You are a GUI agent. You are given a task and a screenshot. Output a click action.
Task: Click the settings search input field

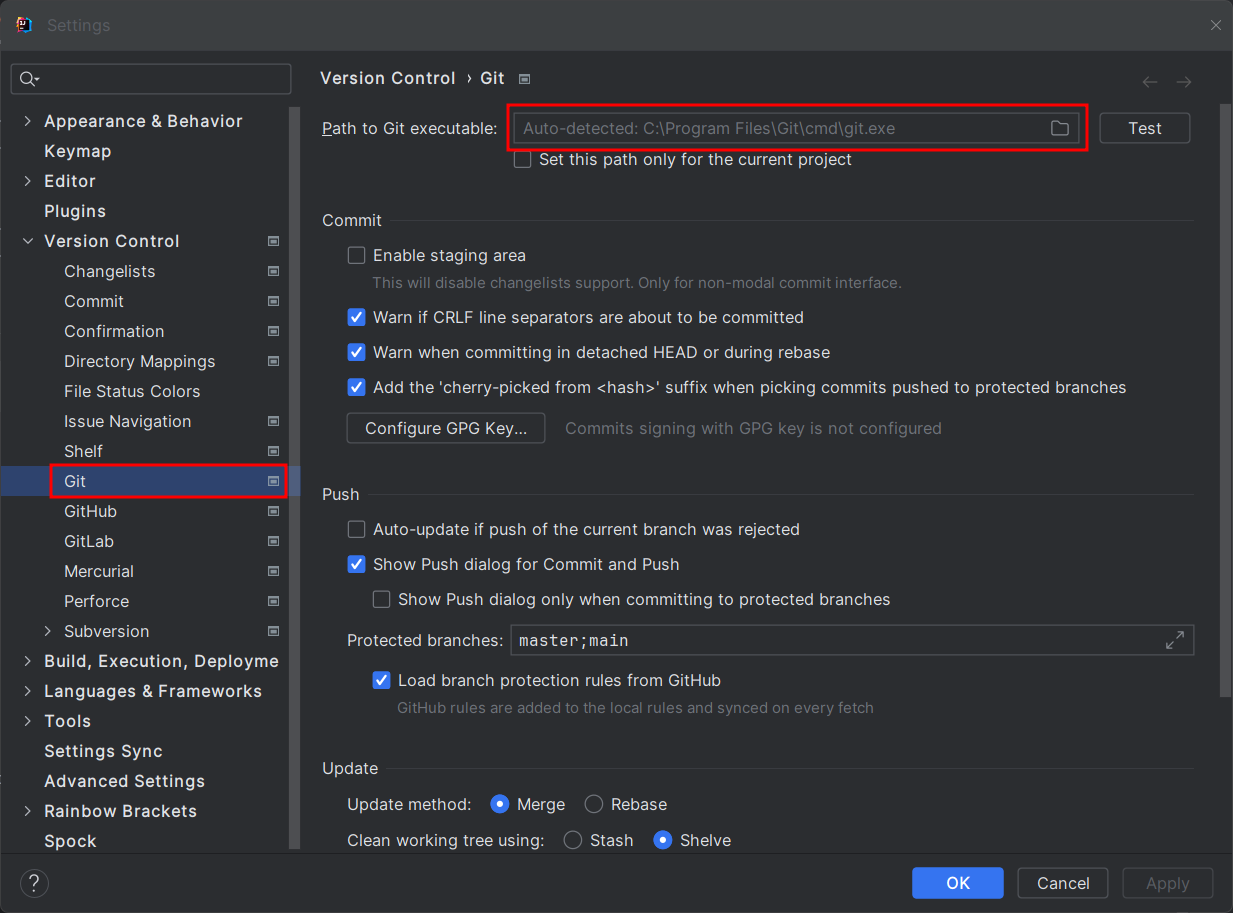click(x=150, y=79)
